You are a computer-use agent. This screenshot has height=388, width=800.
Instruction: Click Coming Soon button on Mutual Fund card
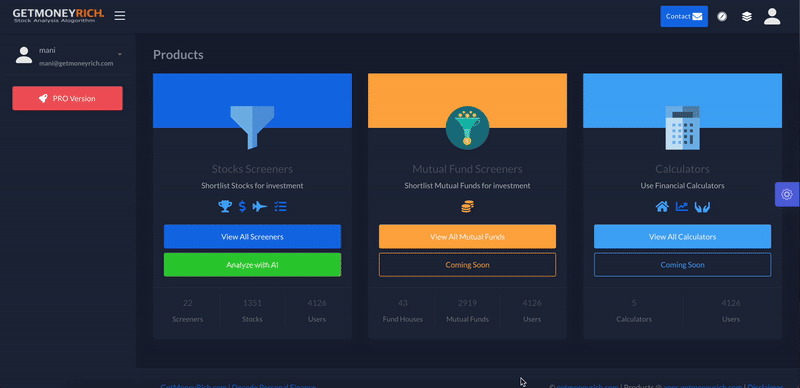tap(467, 265)
